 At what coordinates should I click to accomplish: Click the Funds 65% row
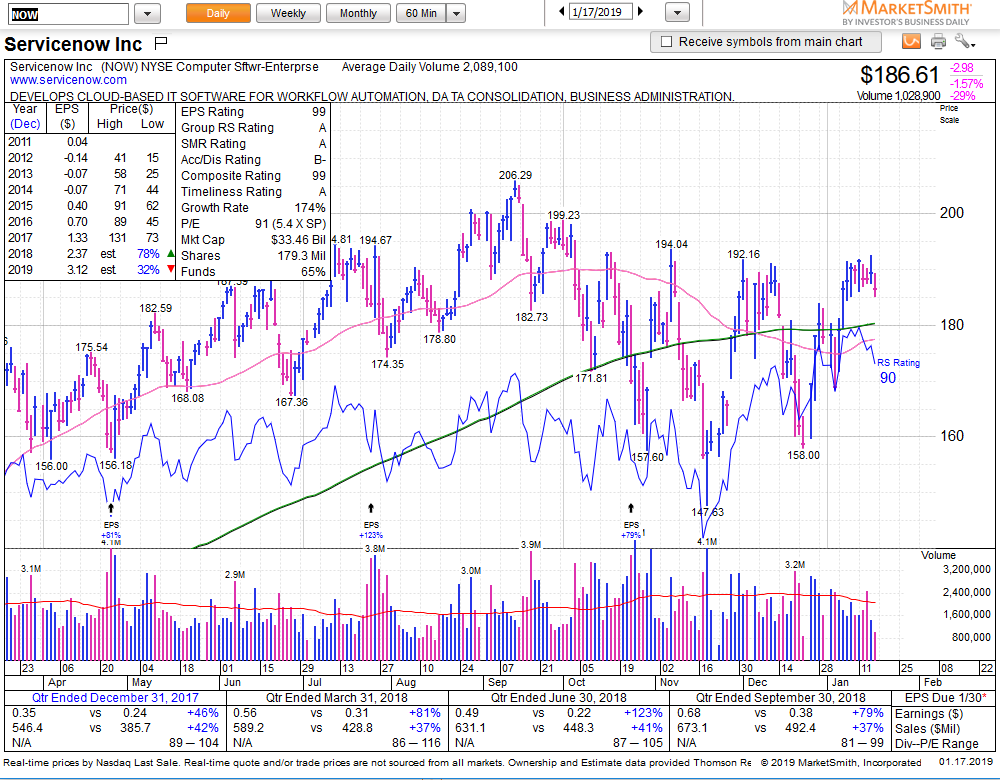[x=253, y=272]
